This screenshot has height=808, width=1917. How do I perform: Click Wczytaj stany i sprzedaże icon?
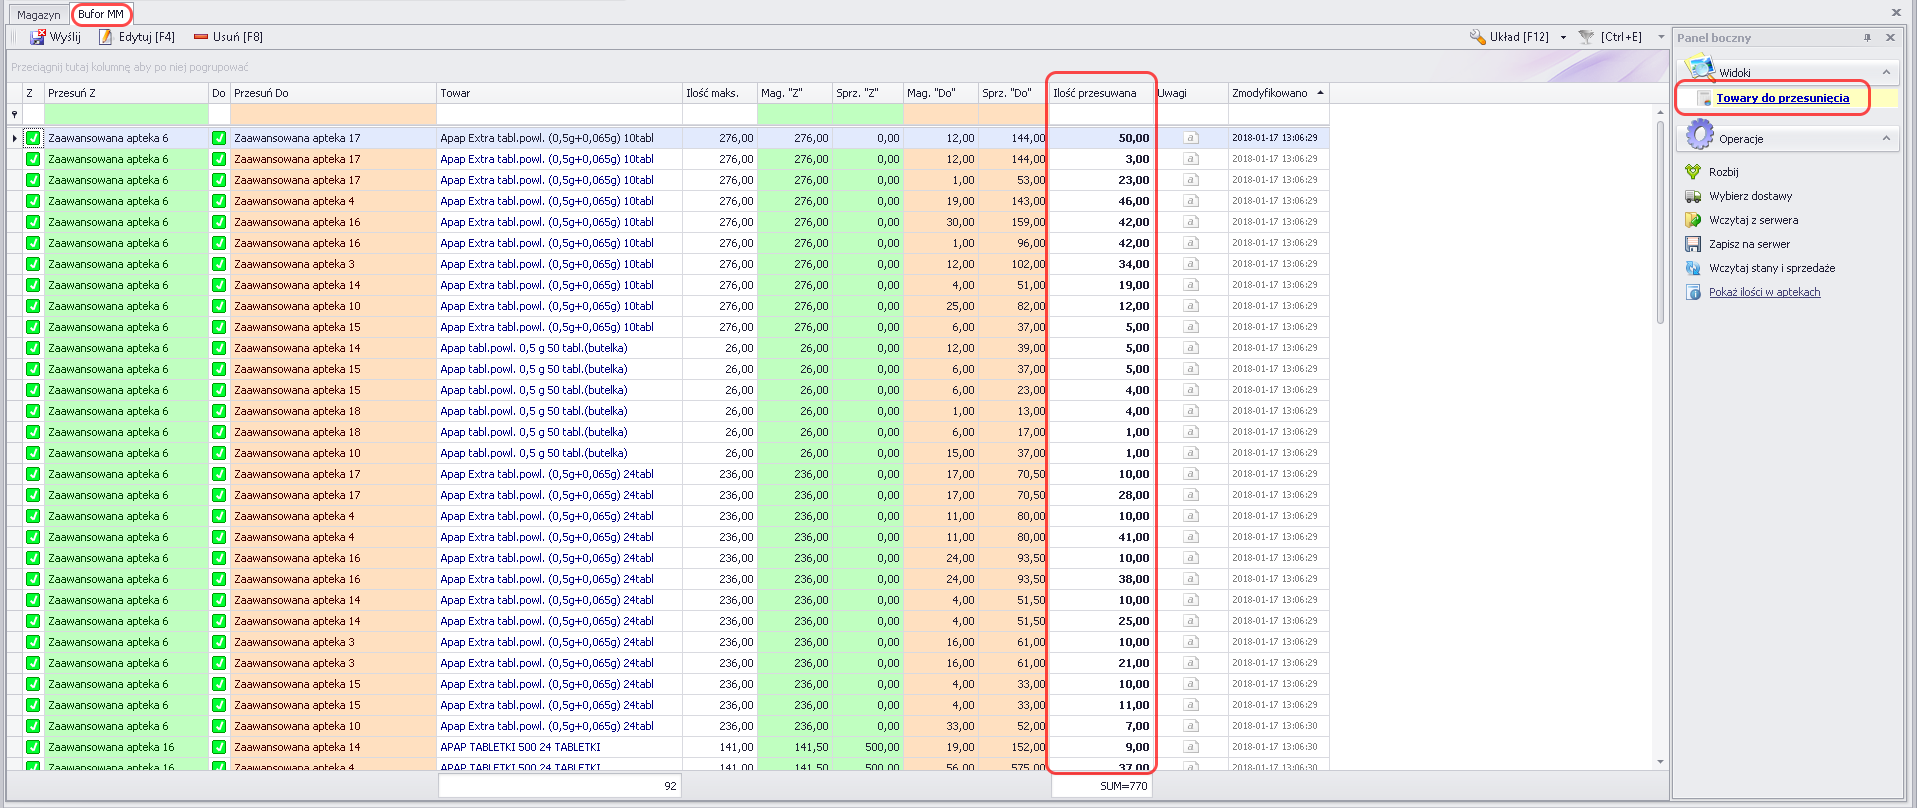click(1693, 268)
